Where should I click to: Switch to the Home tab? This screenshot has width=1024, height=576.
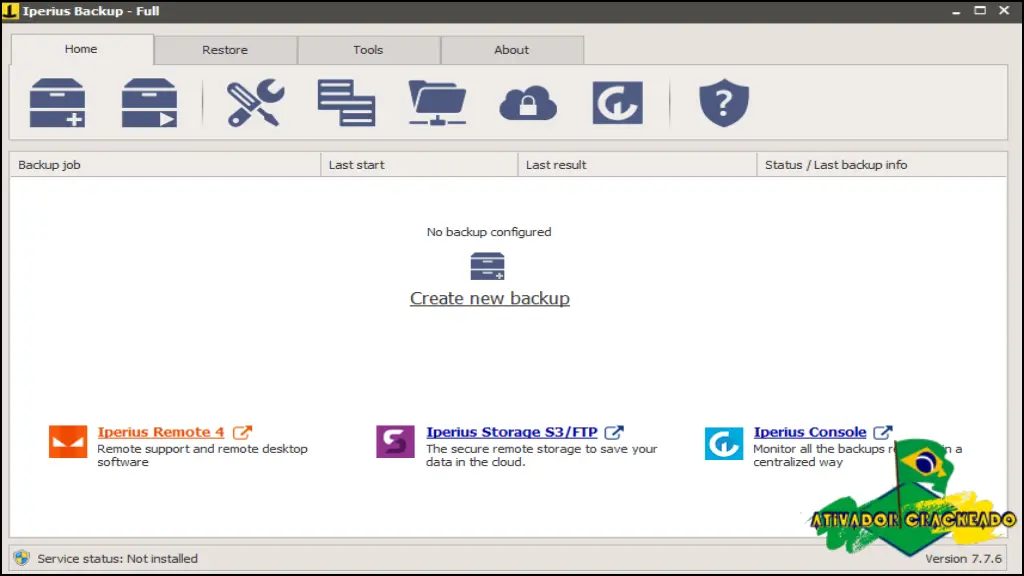point(82,49)
